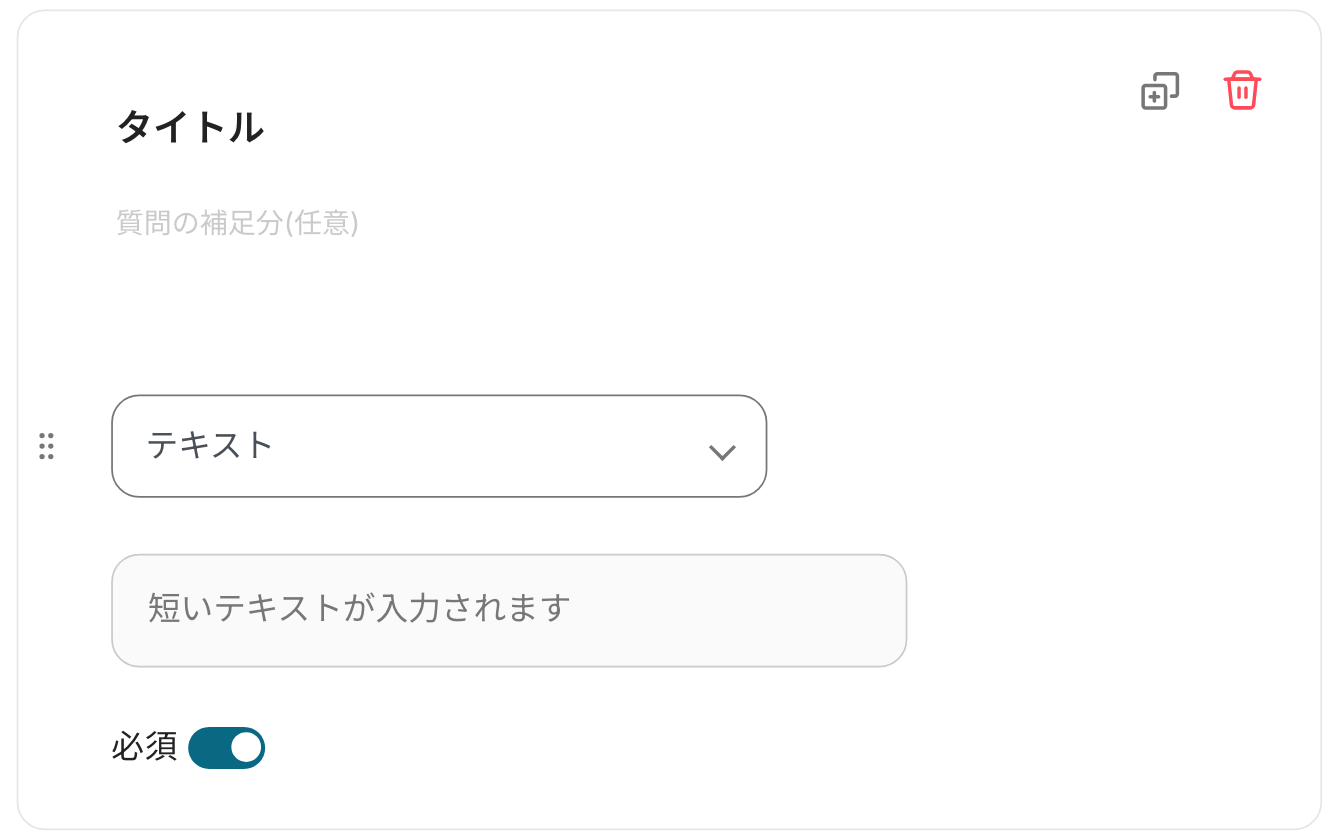
Task: Remove this card via the trash can
Action: click(1242, 91)
